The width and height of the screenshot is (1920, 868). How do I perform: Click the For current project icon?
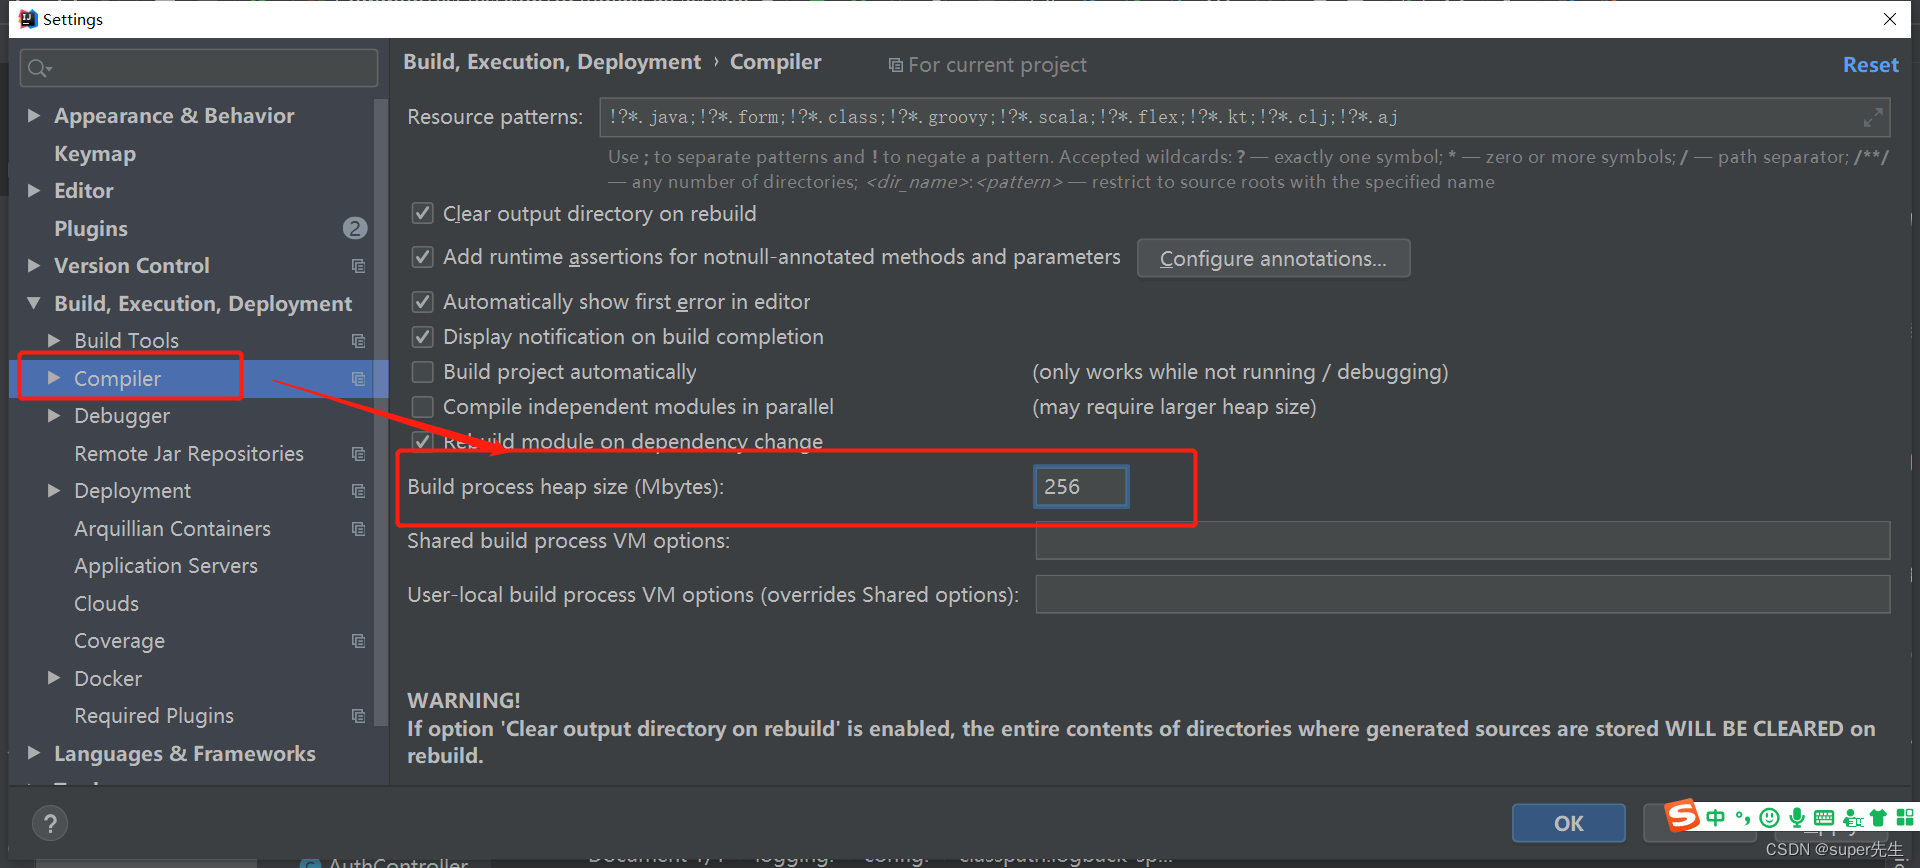coord(895,65)
